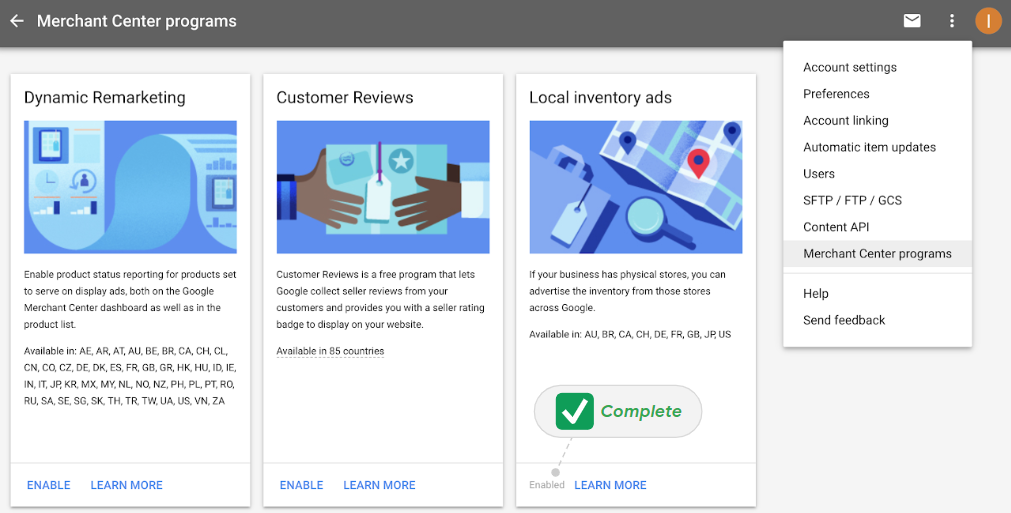
Task: Select Account settings in menu
Action: pos(877,67)
